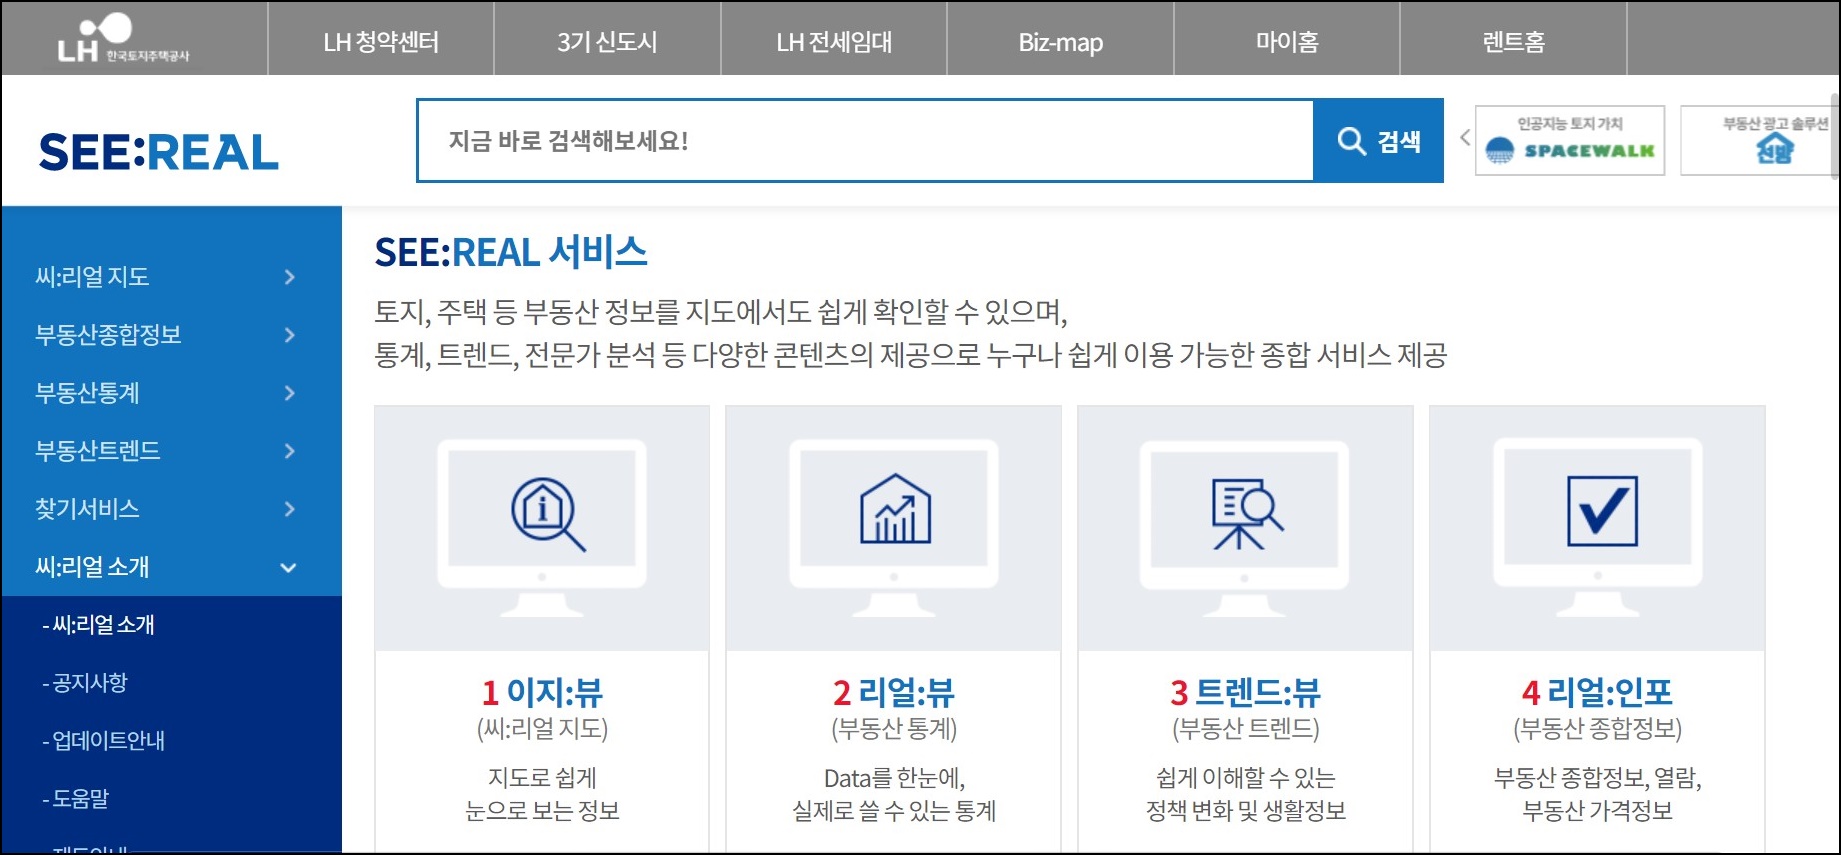Image resolution: width=1841 pixels, height=855 pixels.
Task: Open the 공지사항 submenu link
Action: tap(85, 683)
